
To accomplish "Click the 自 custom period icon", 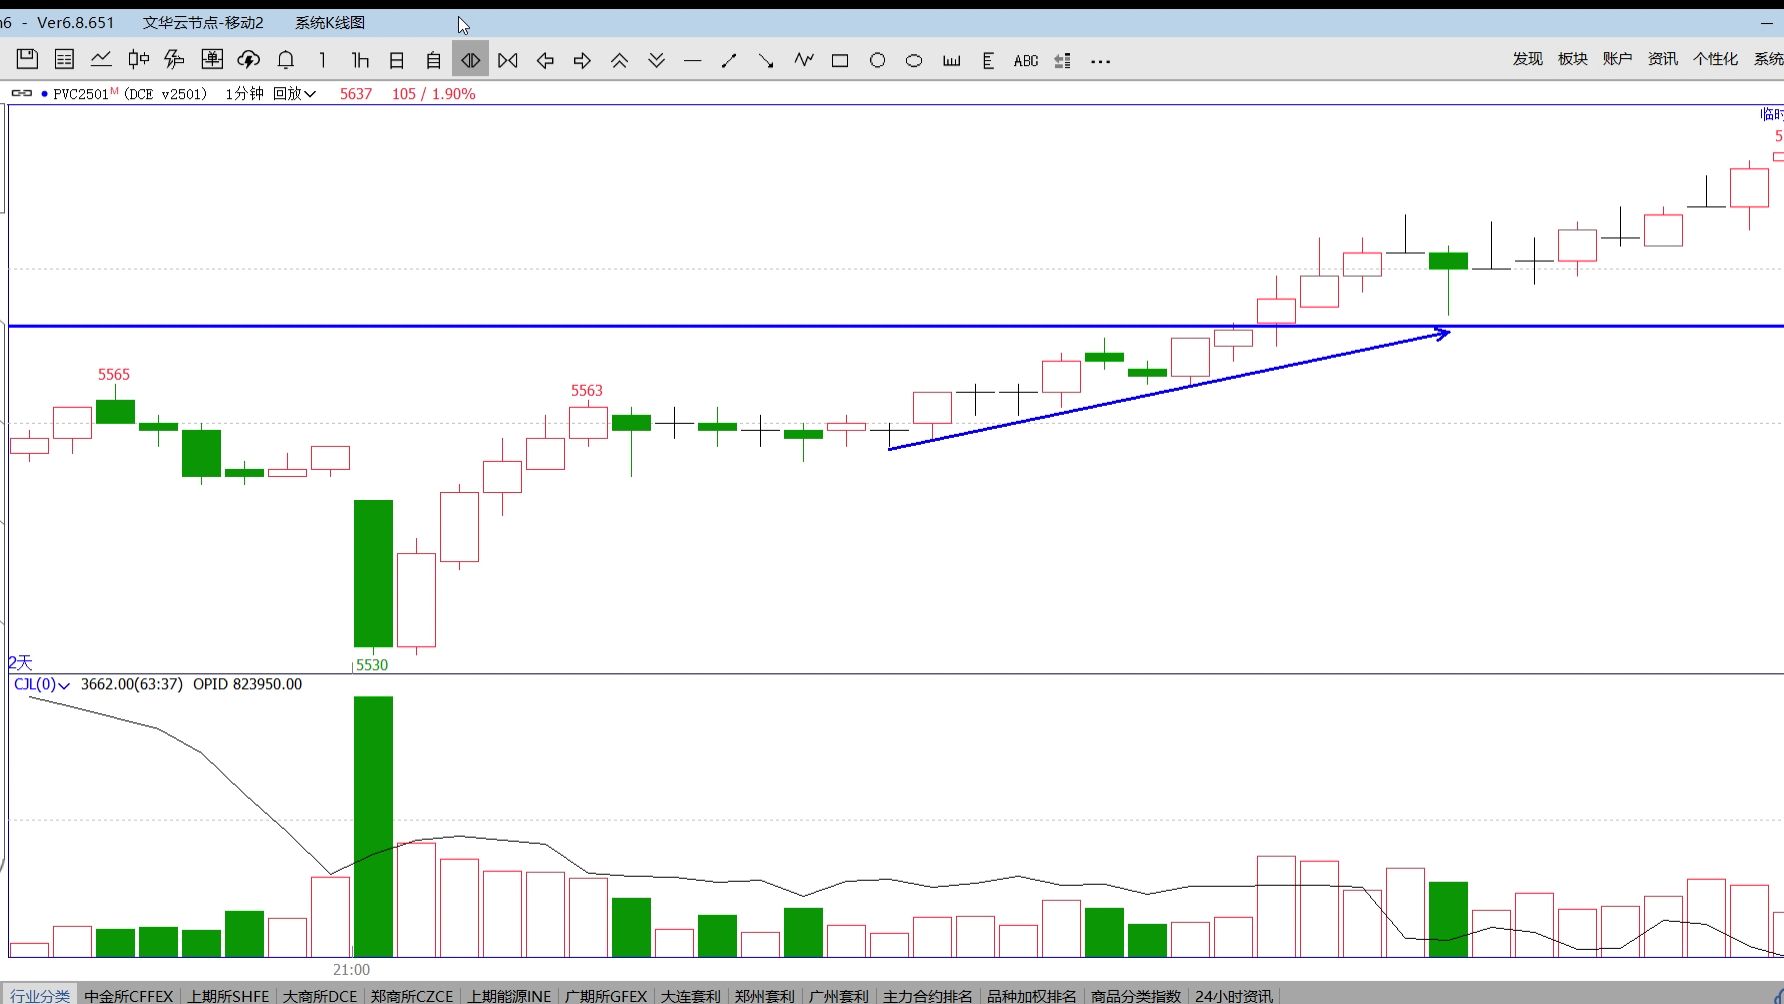I will (433, 60).
